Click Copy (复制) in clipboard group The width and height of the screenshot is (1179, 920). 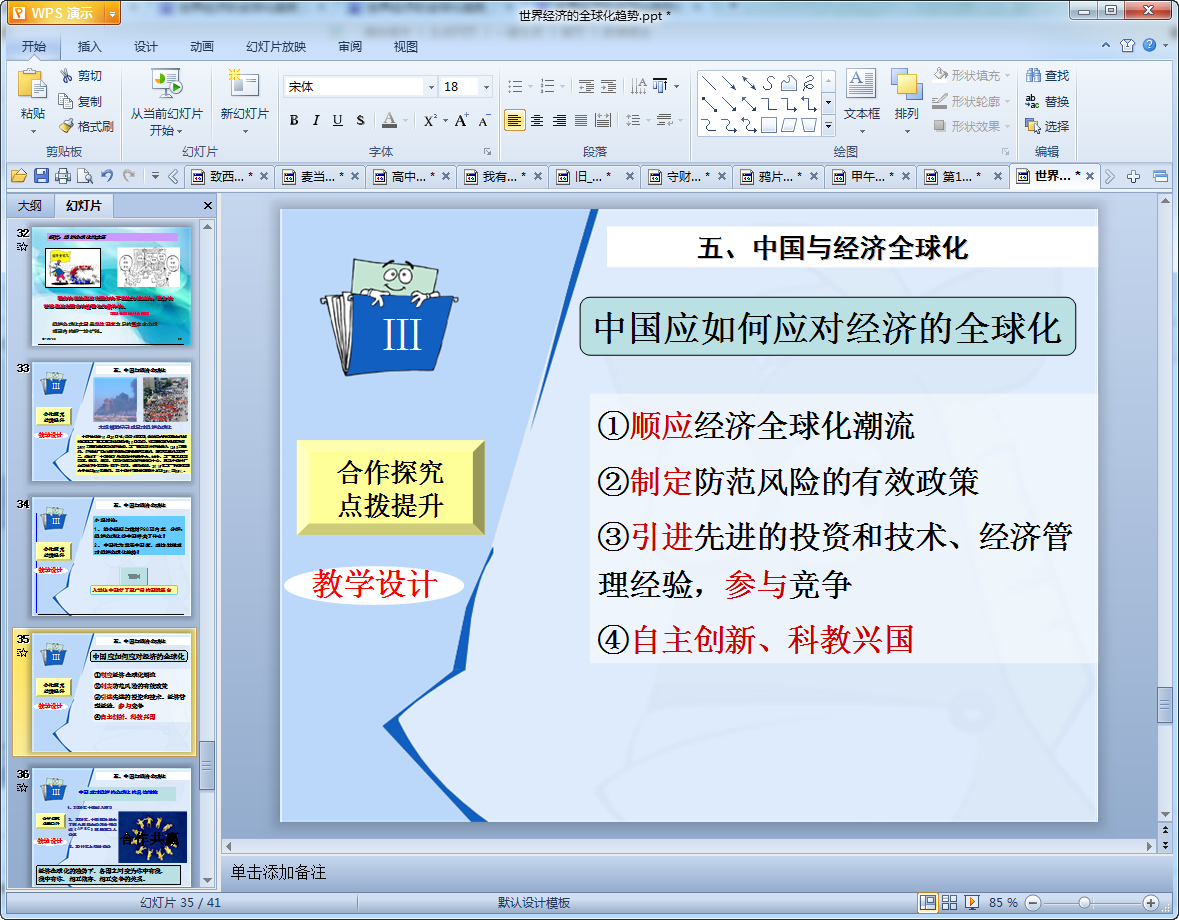click(x=80, y=101)
